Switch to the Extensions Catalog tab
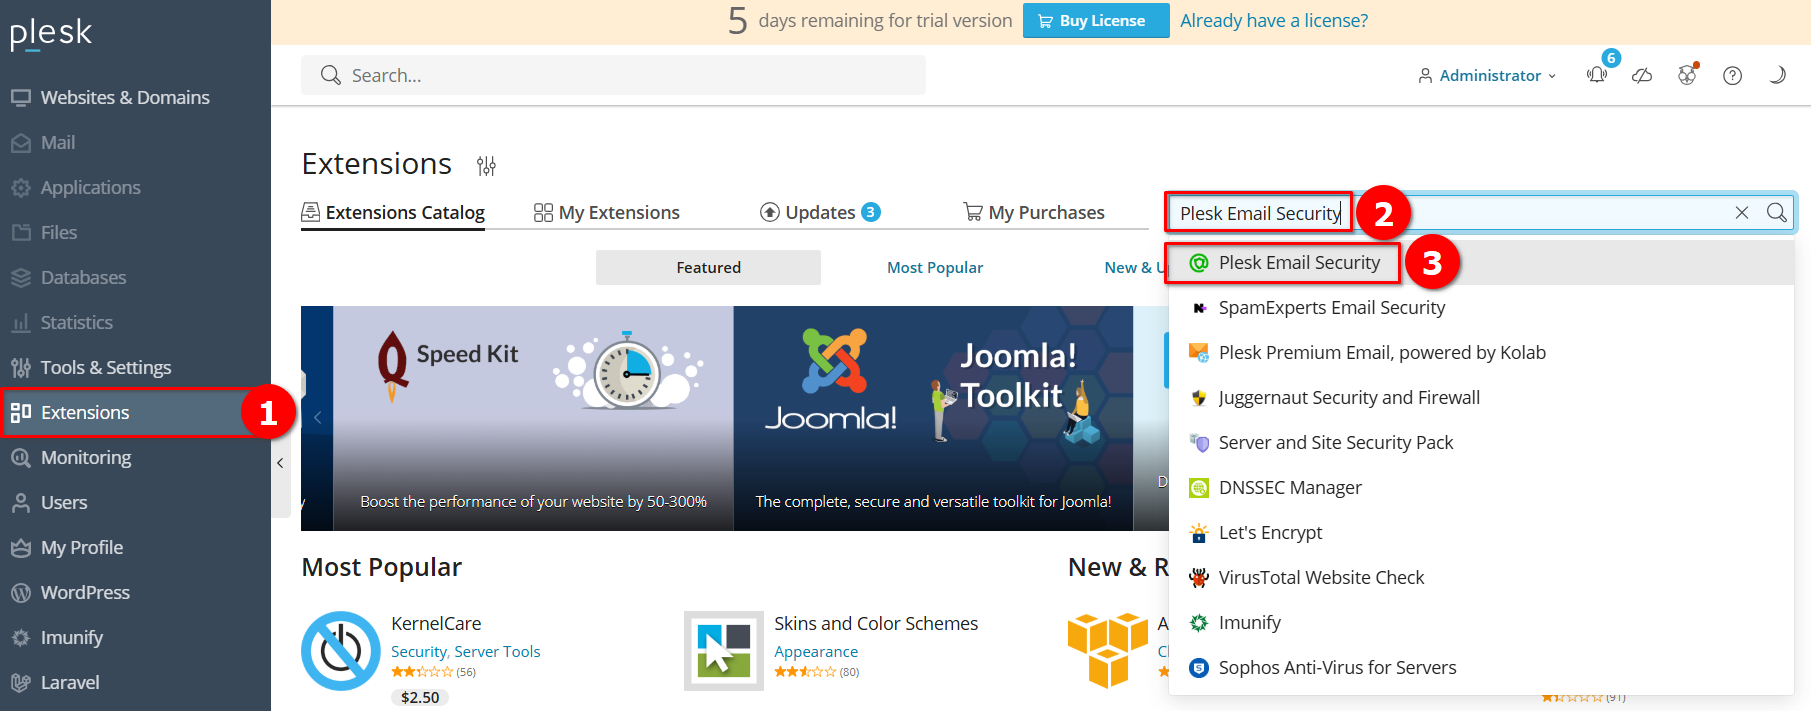The image size is (1811, 711). click(393, 212)
